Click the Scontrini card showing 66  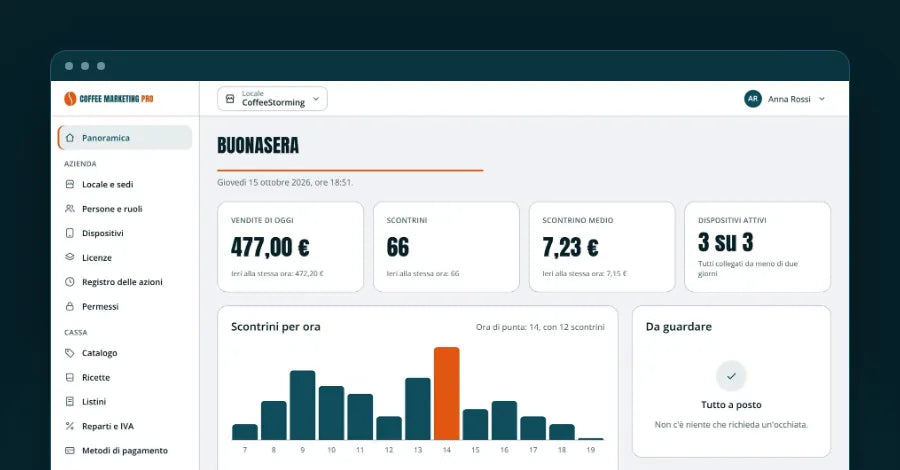pyautogui.click(x=446, y=247)
